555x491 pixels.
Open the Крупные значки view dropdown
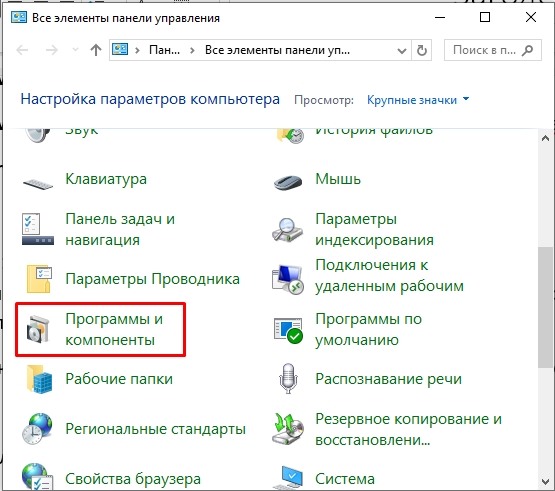pos(418,100)
